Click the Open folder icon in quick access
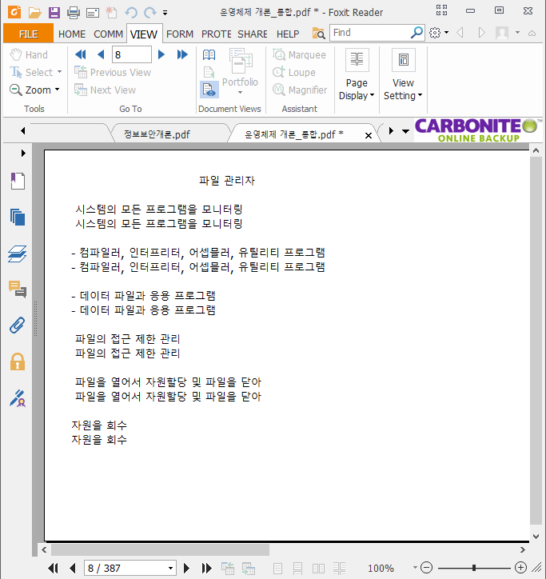 35,13
